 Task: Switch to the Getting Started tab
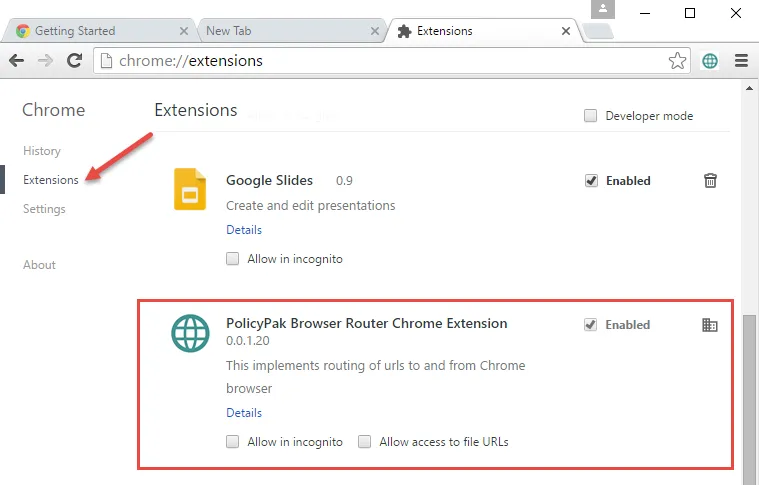click(95, 31)
